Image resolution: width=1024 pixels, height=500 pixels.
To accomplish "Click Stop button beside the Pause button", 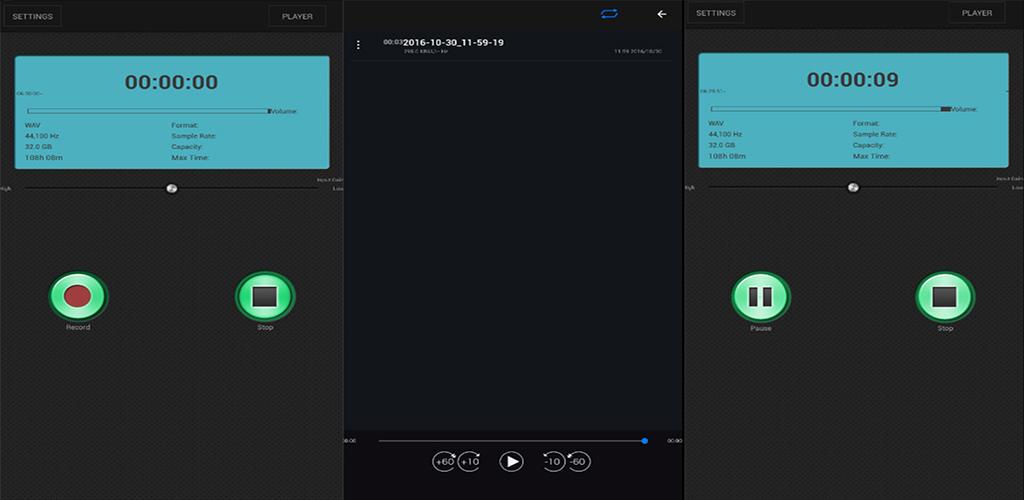I will [945, 296].
